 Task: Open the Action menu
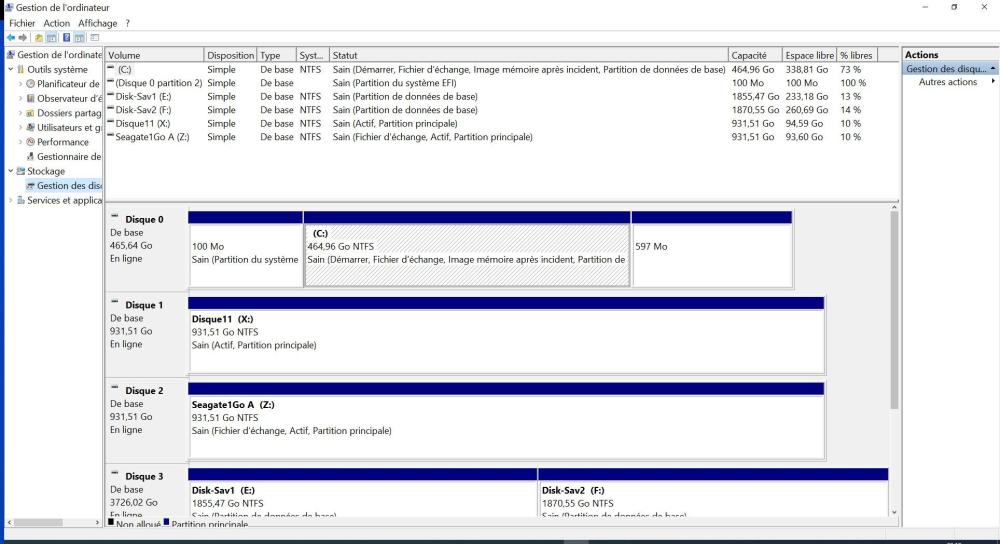coord(57,23)
